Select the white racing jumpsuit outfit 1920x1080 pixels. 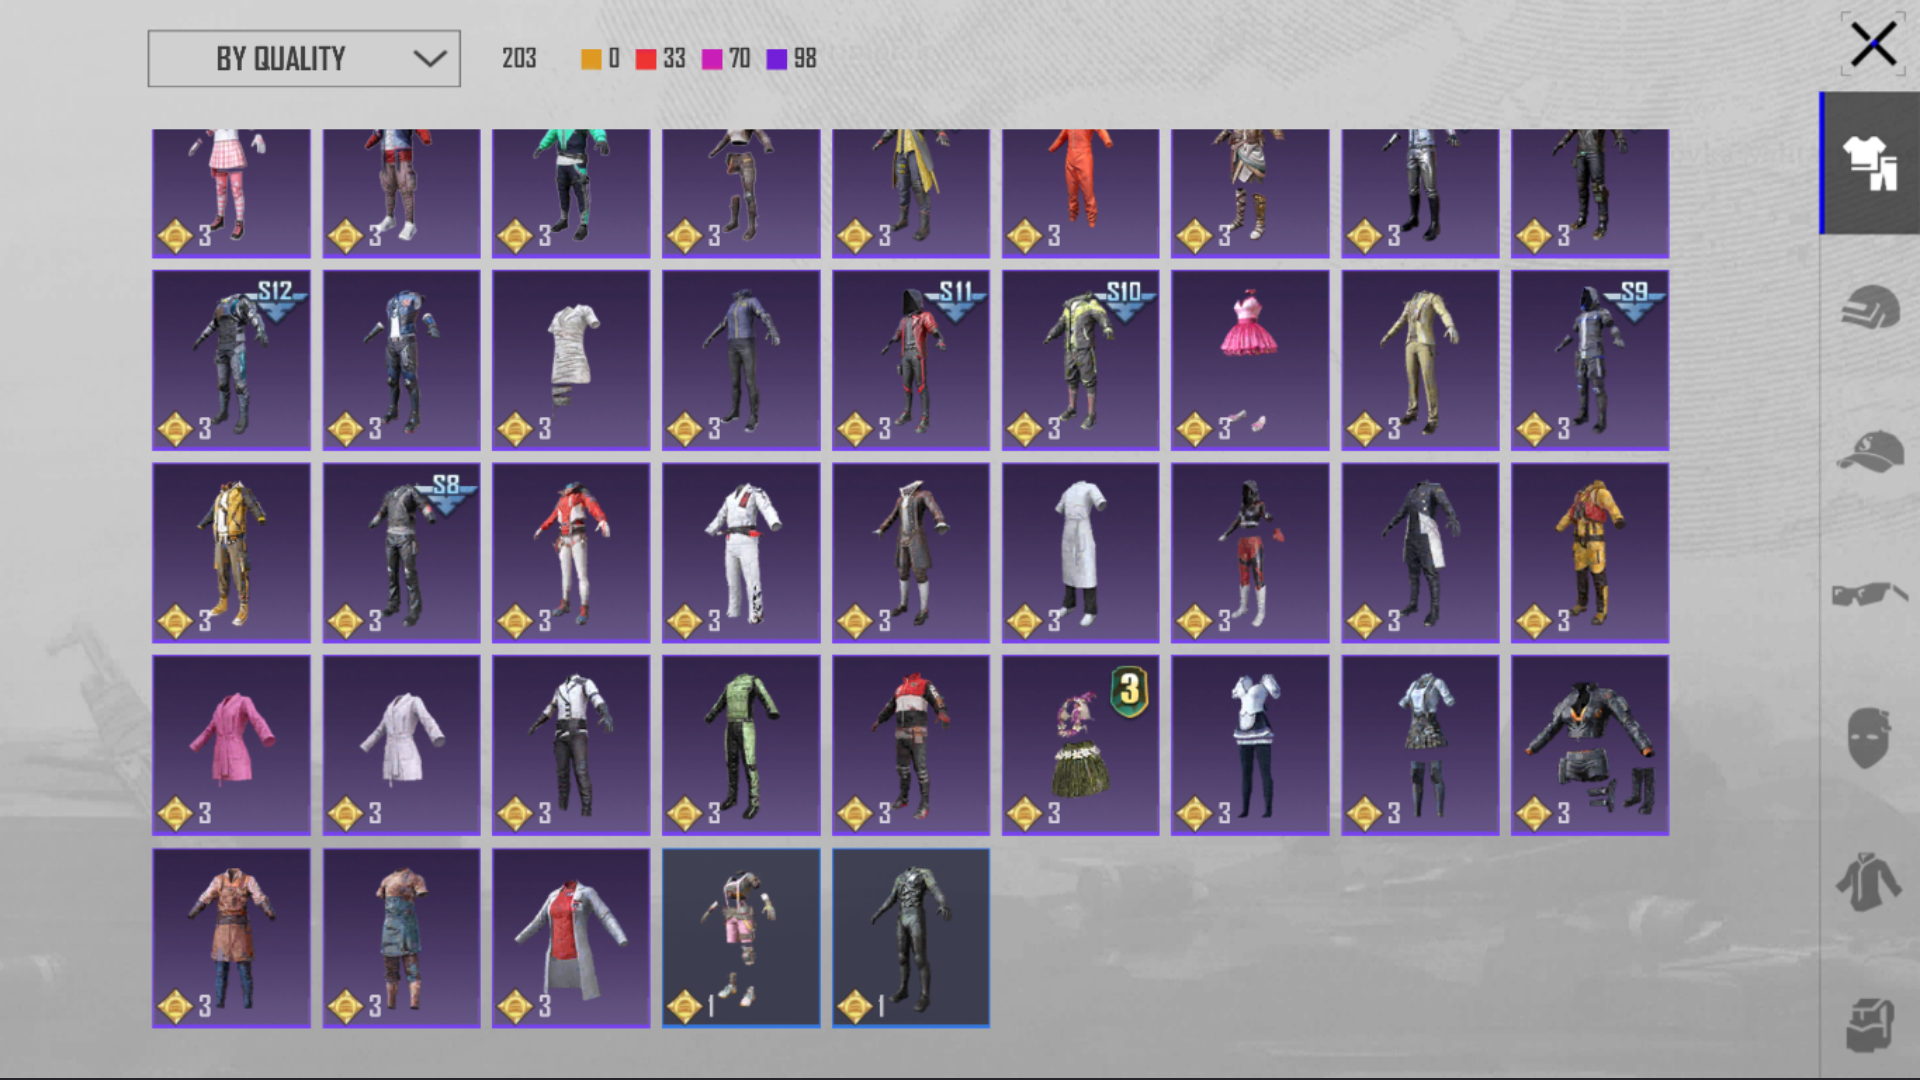point(741,552)
